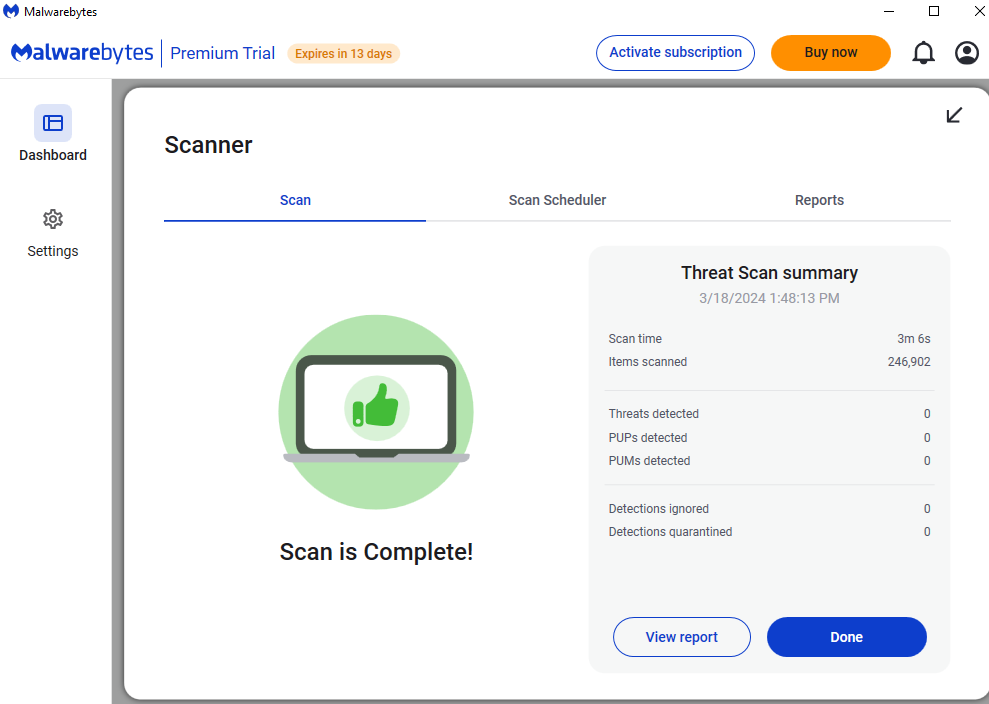Open the account profile icon
Image resolution: width=989 pixels, height=704 pixels.
point(967,53)
